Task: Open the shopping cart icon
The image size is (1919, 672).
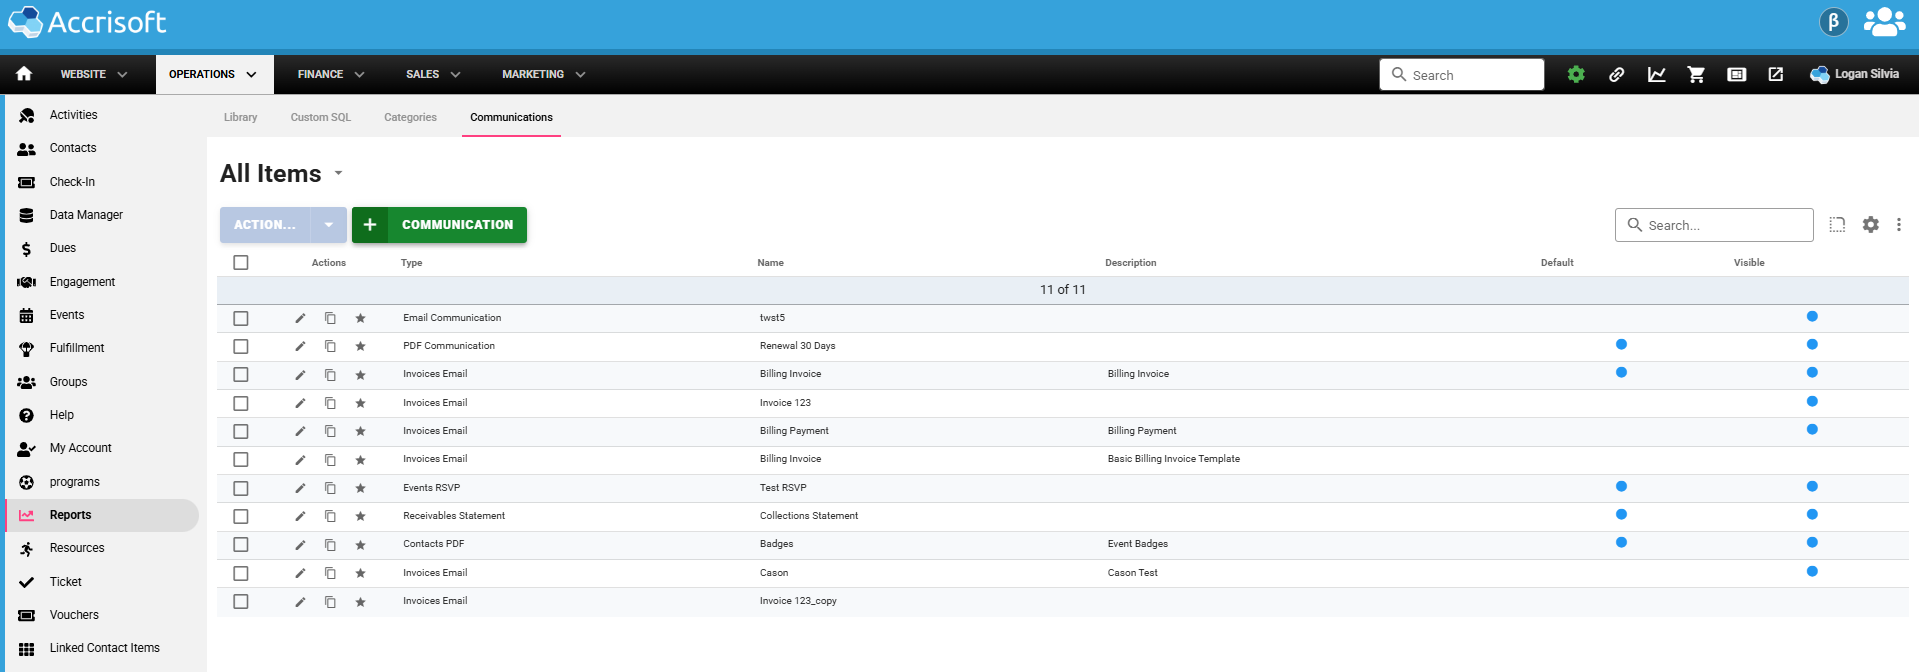Action: point(1696,75)
